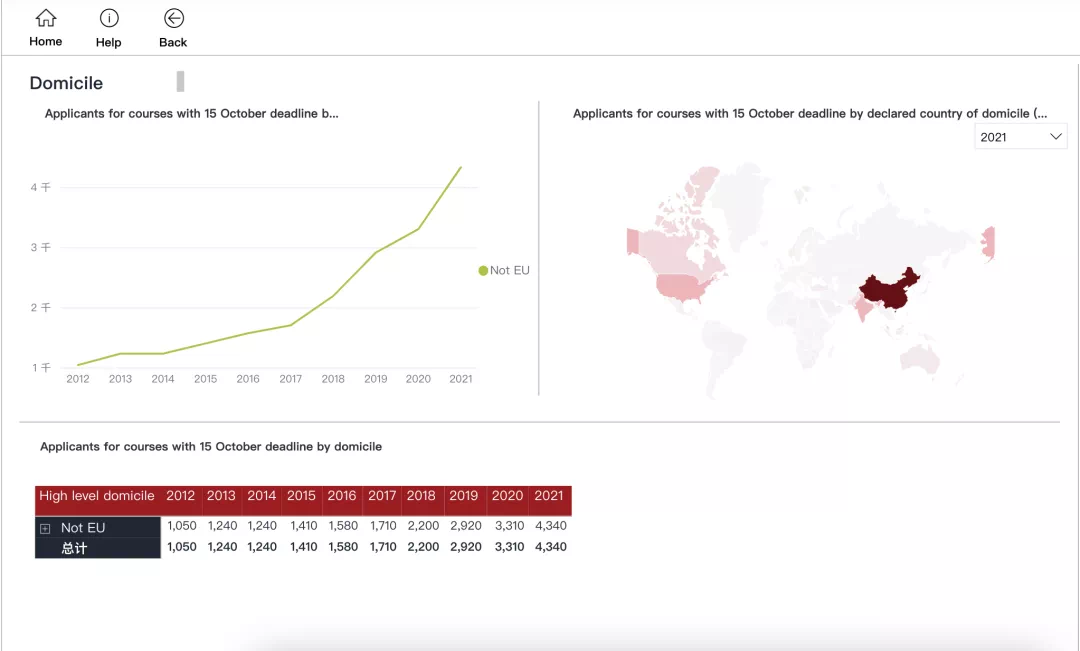Image resolution: width=1080 pixels, height=651 pixels.
Task: Click the 1 千 y-axis label
Action: coord(41,368)
